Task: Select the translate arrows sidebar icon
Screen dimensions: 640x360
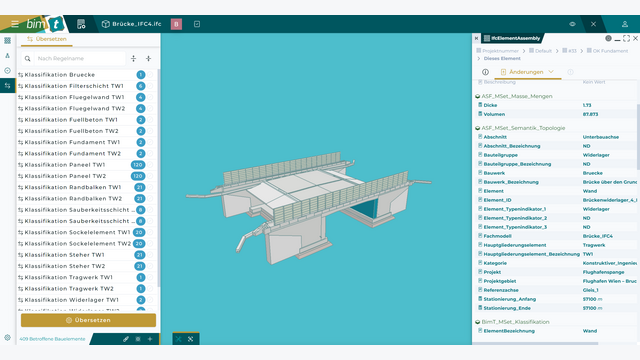Action: coord(7,86)
